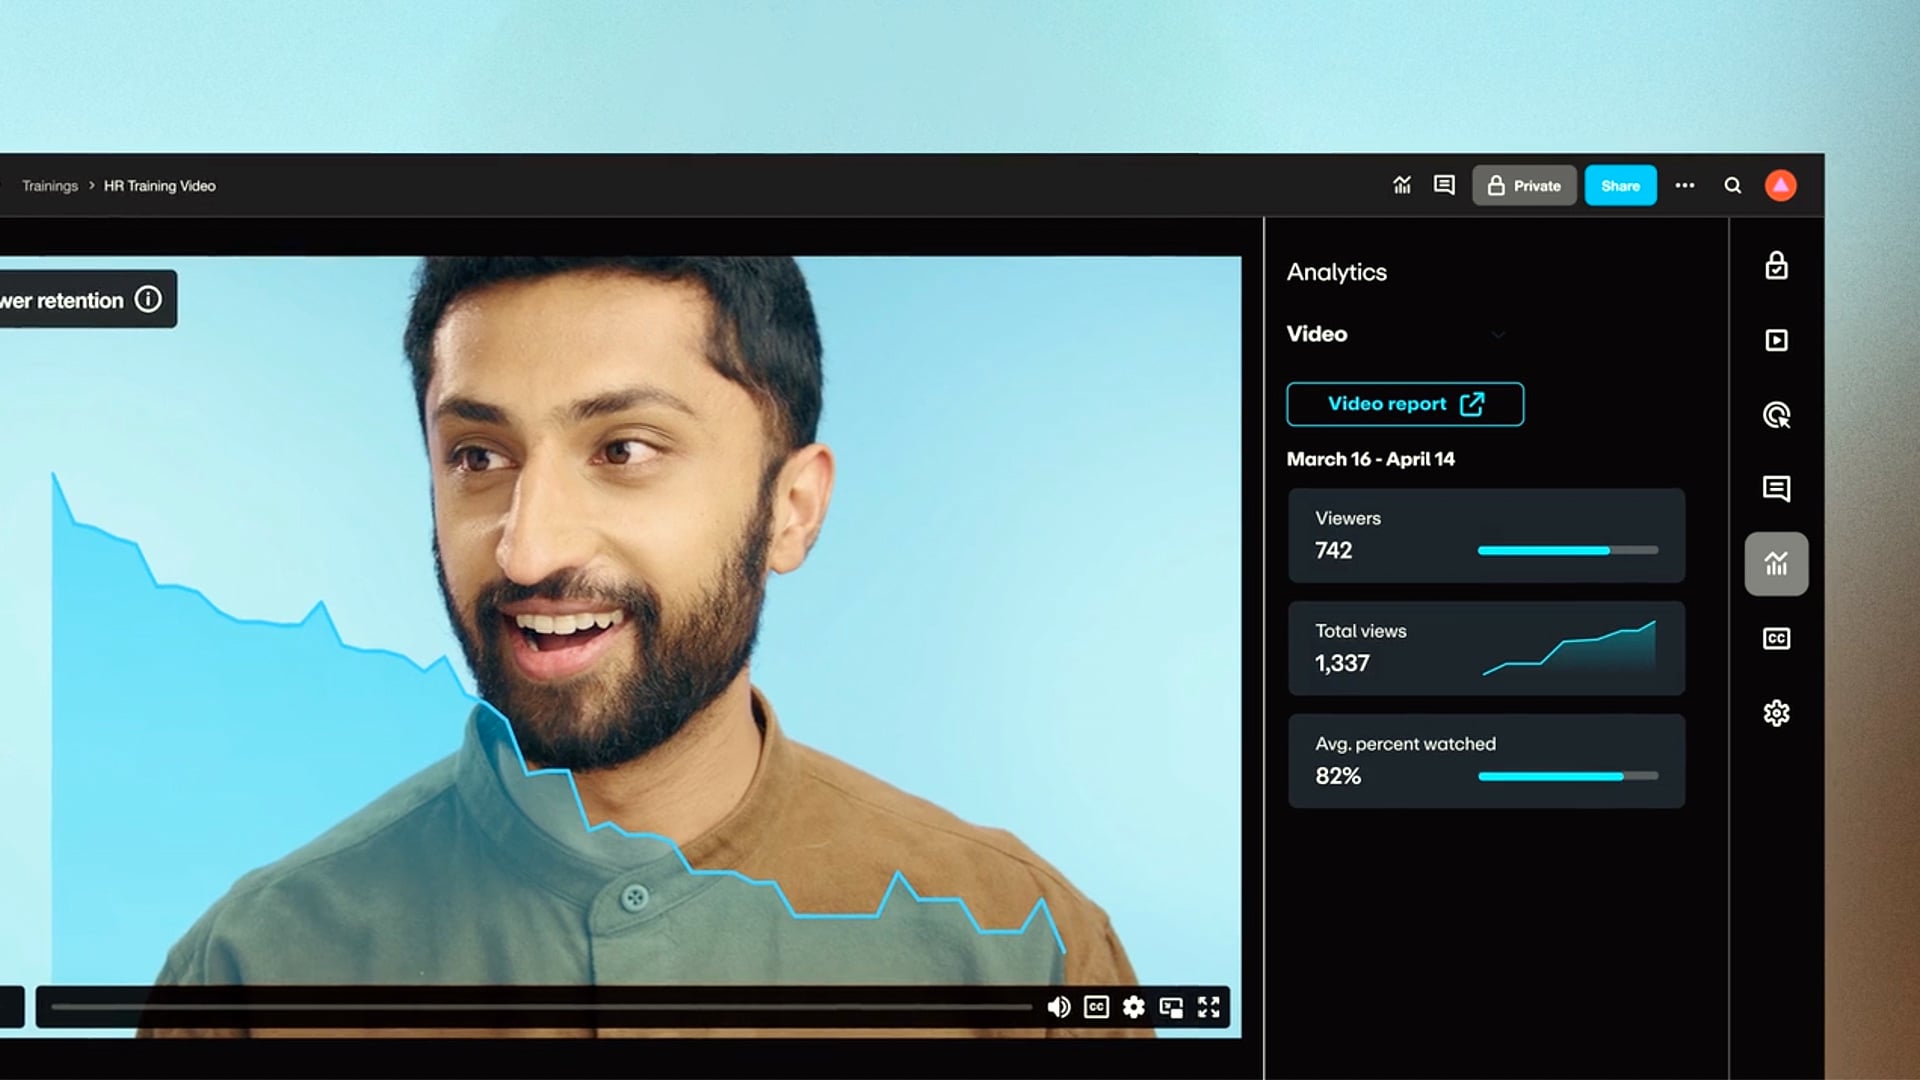Open comments from the top toolbar
Viewport: 1920px width, 1080px height.
1444,185
